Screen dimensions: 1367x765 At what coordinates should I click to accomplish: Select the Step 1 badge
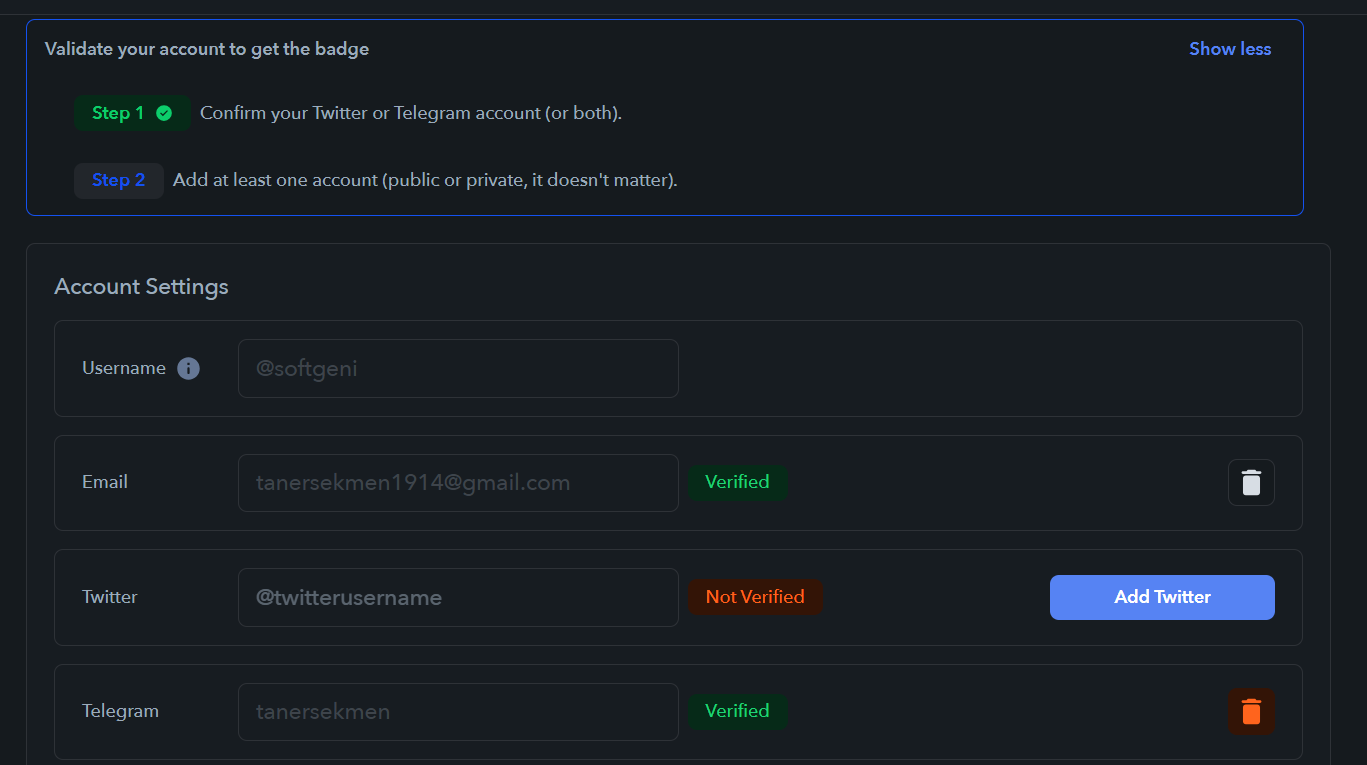click(132, 113)
